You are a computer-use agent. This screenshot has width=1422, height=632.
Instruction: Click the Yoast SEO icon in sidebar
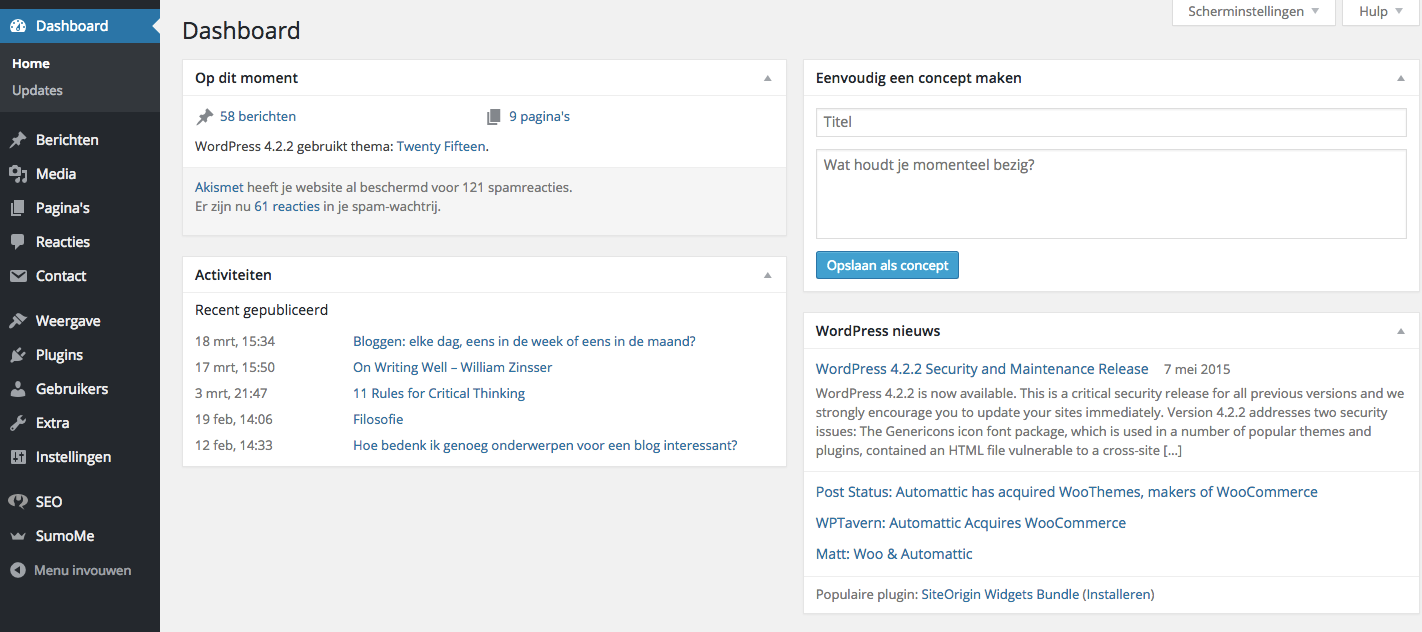pos(18,502)
